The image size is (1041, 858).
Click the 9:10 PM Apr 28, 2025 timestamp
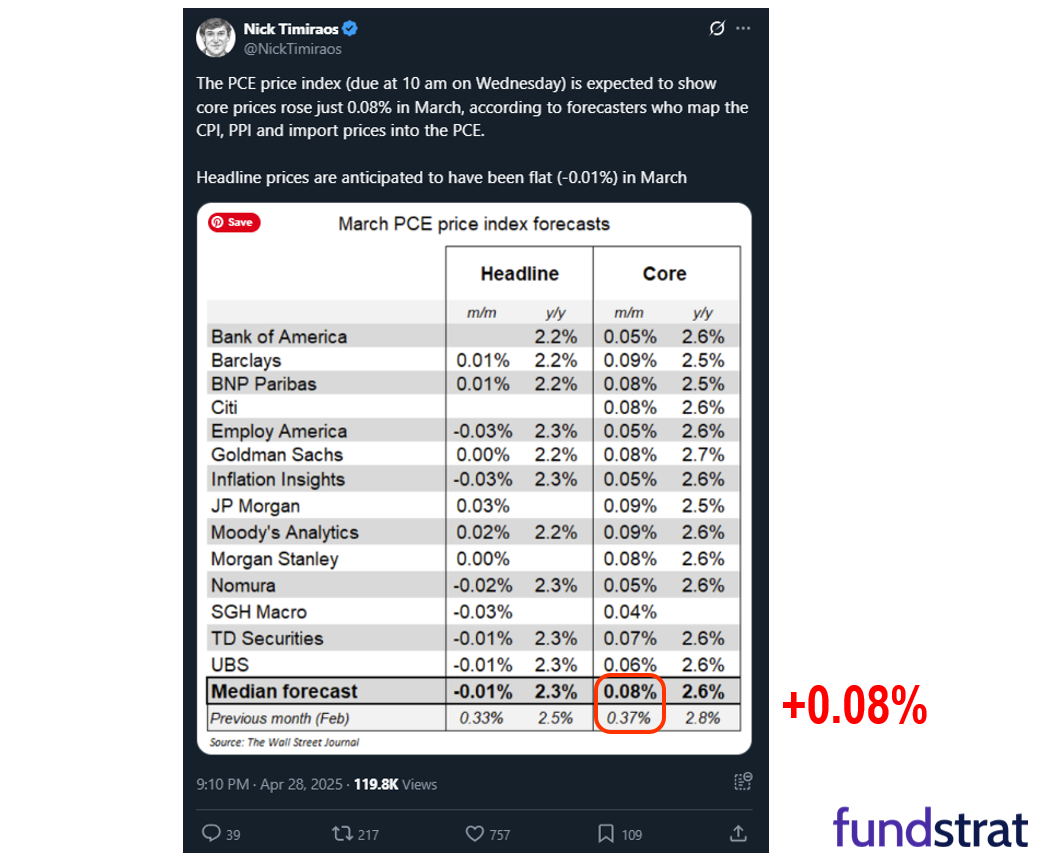269,784
